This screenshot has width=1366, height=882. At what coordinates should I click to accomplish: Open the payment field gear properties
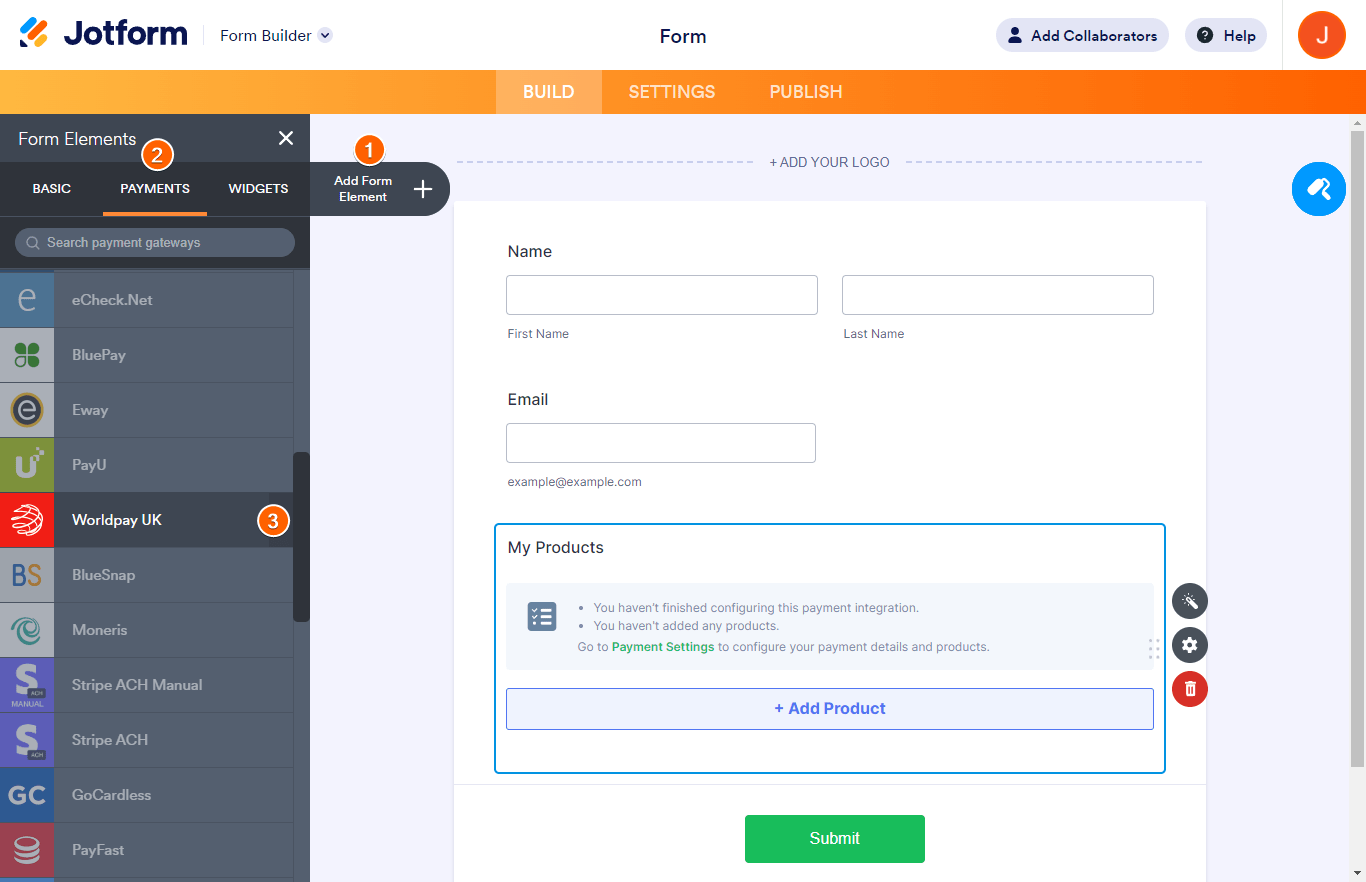click(x=1190, y=645)
